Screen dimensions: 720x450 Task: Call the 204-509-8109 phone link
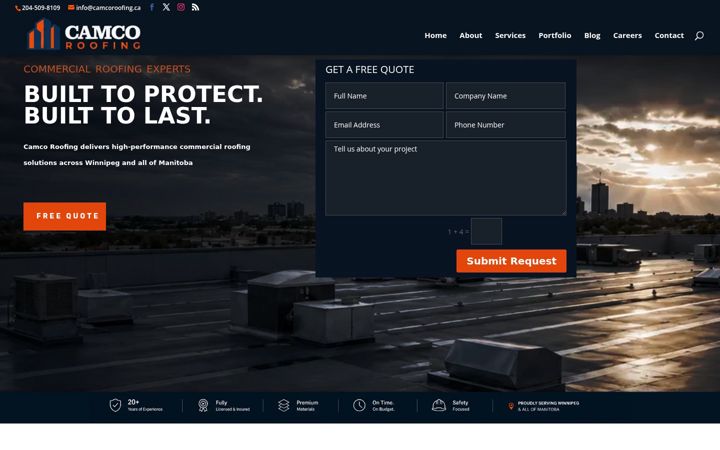(40, 8)
